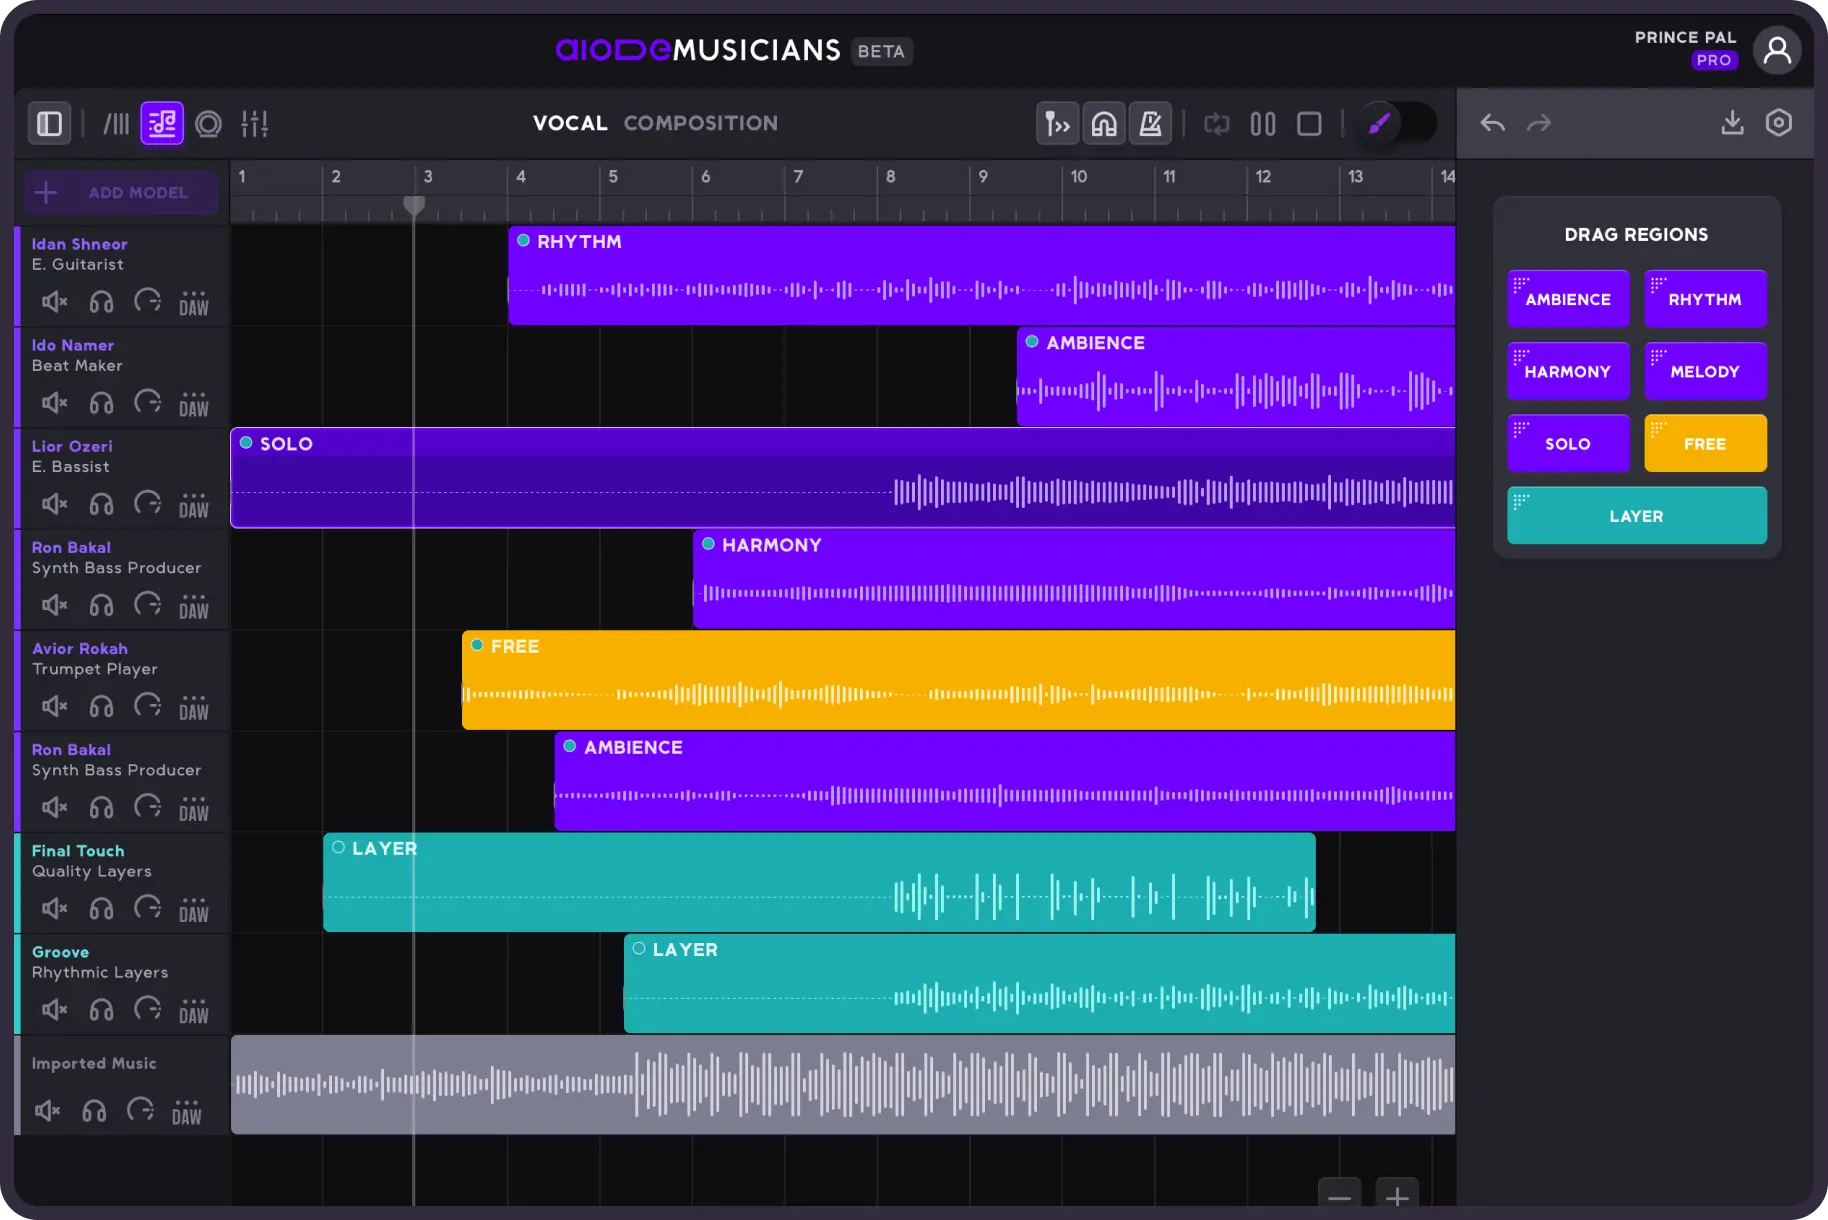
Task: Regenerate Lior Ozeri's bass track
Action: point(148,504)
